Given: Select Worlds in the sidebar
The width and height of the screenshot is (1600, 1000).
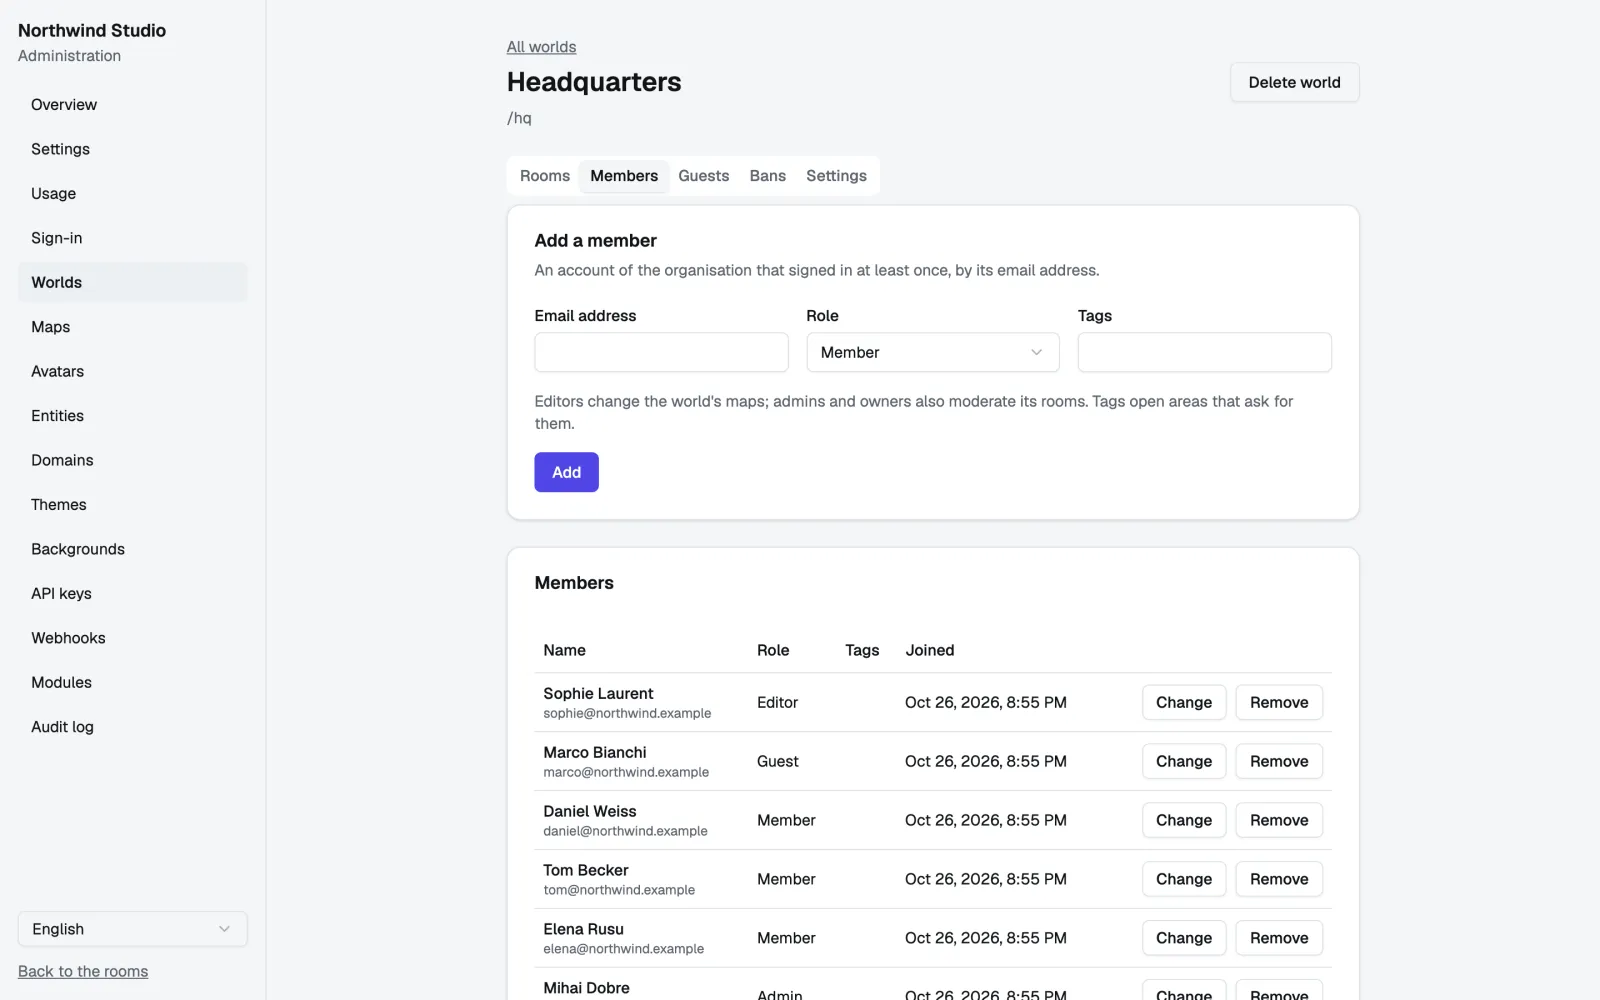Looking at the screenshot, I should tap(132, 282).
